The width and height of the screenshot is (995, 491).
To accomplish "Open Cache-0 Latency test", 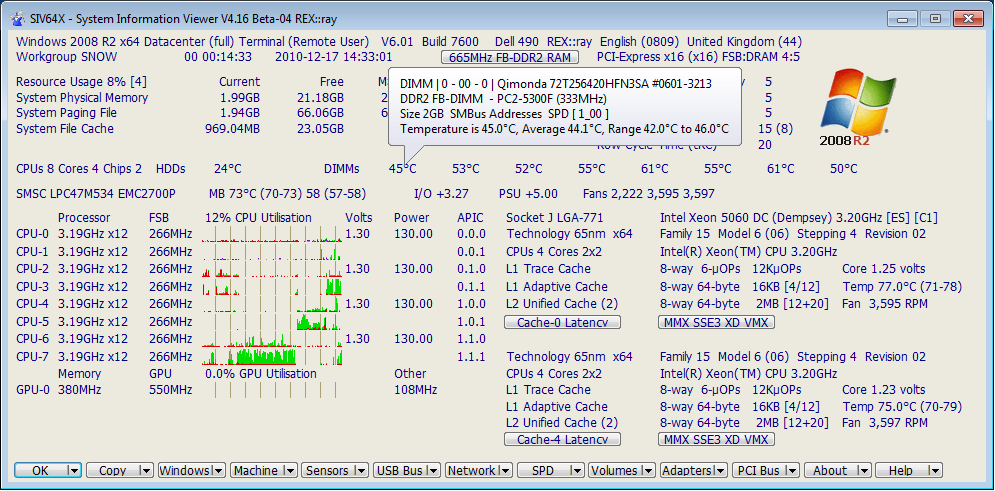I will [x=562, y=322].
